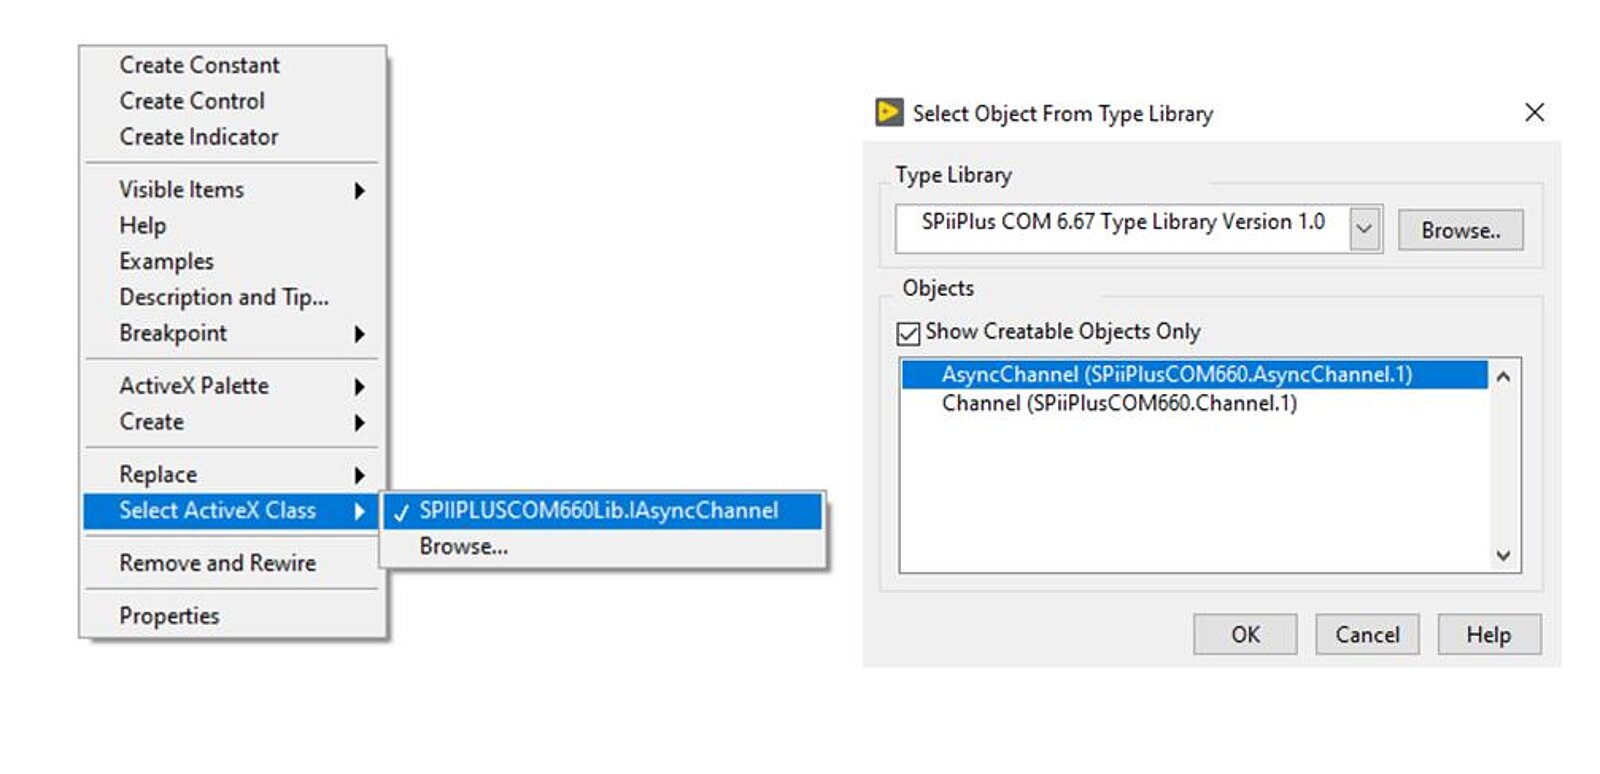Open Help from the dialog button
Screen dimensions: 1600x774
[1489, 634]
